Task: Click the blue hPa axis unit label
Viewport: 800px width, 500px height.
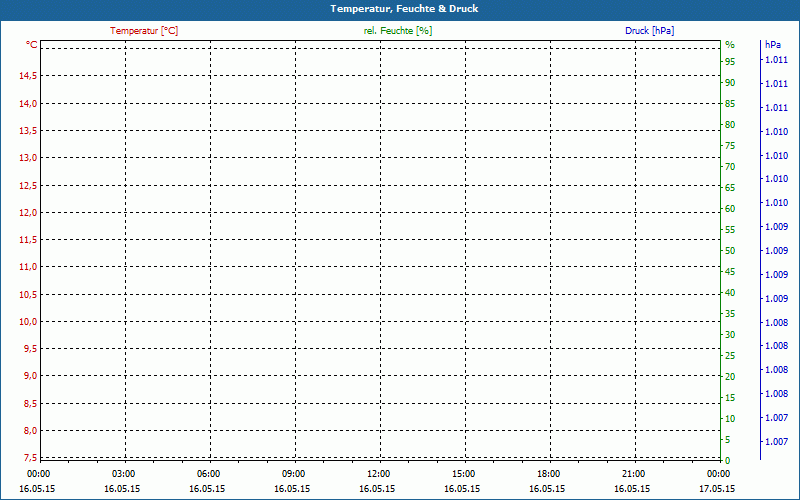Action: click(x=773, y=45)
